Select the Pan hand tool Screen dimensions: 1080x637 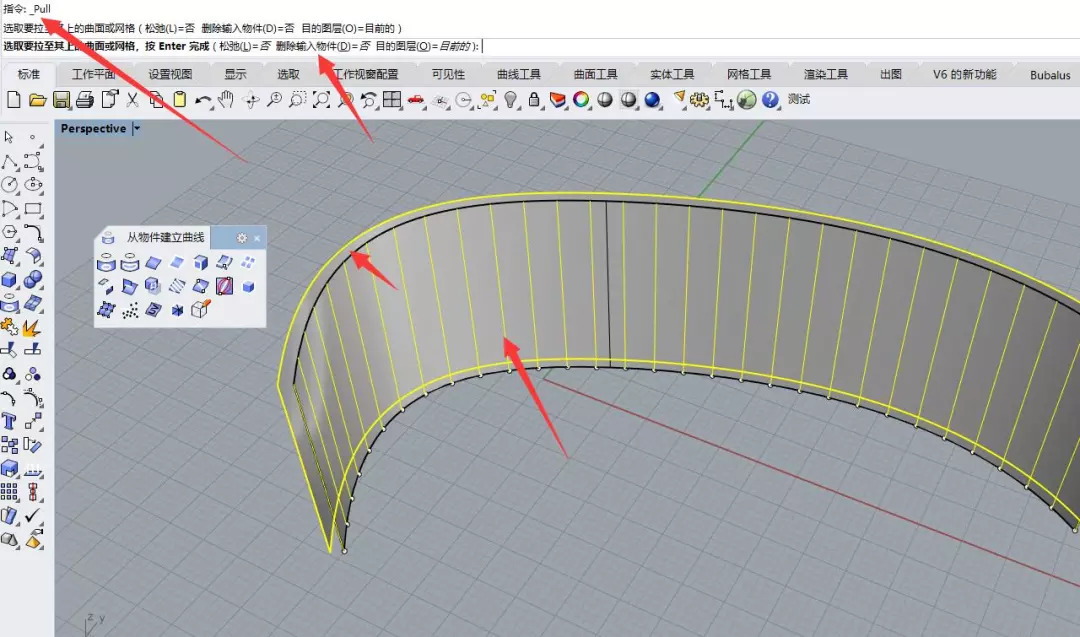coord(226,99)
